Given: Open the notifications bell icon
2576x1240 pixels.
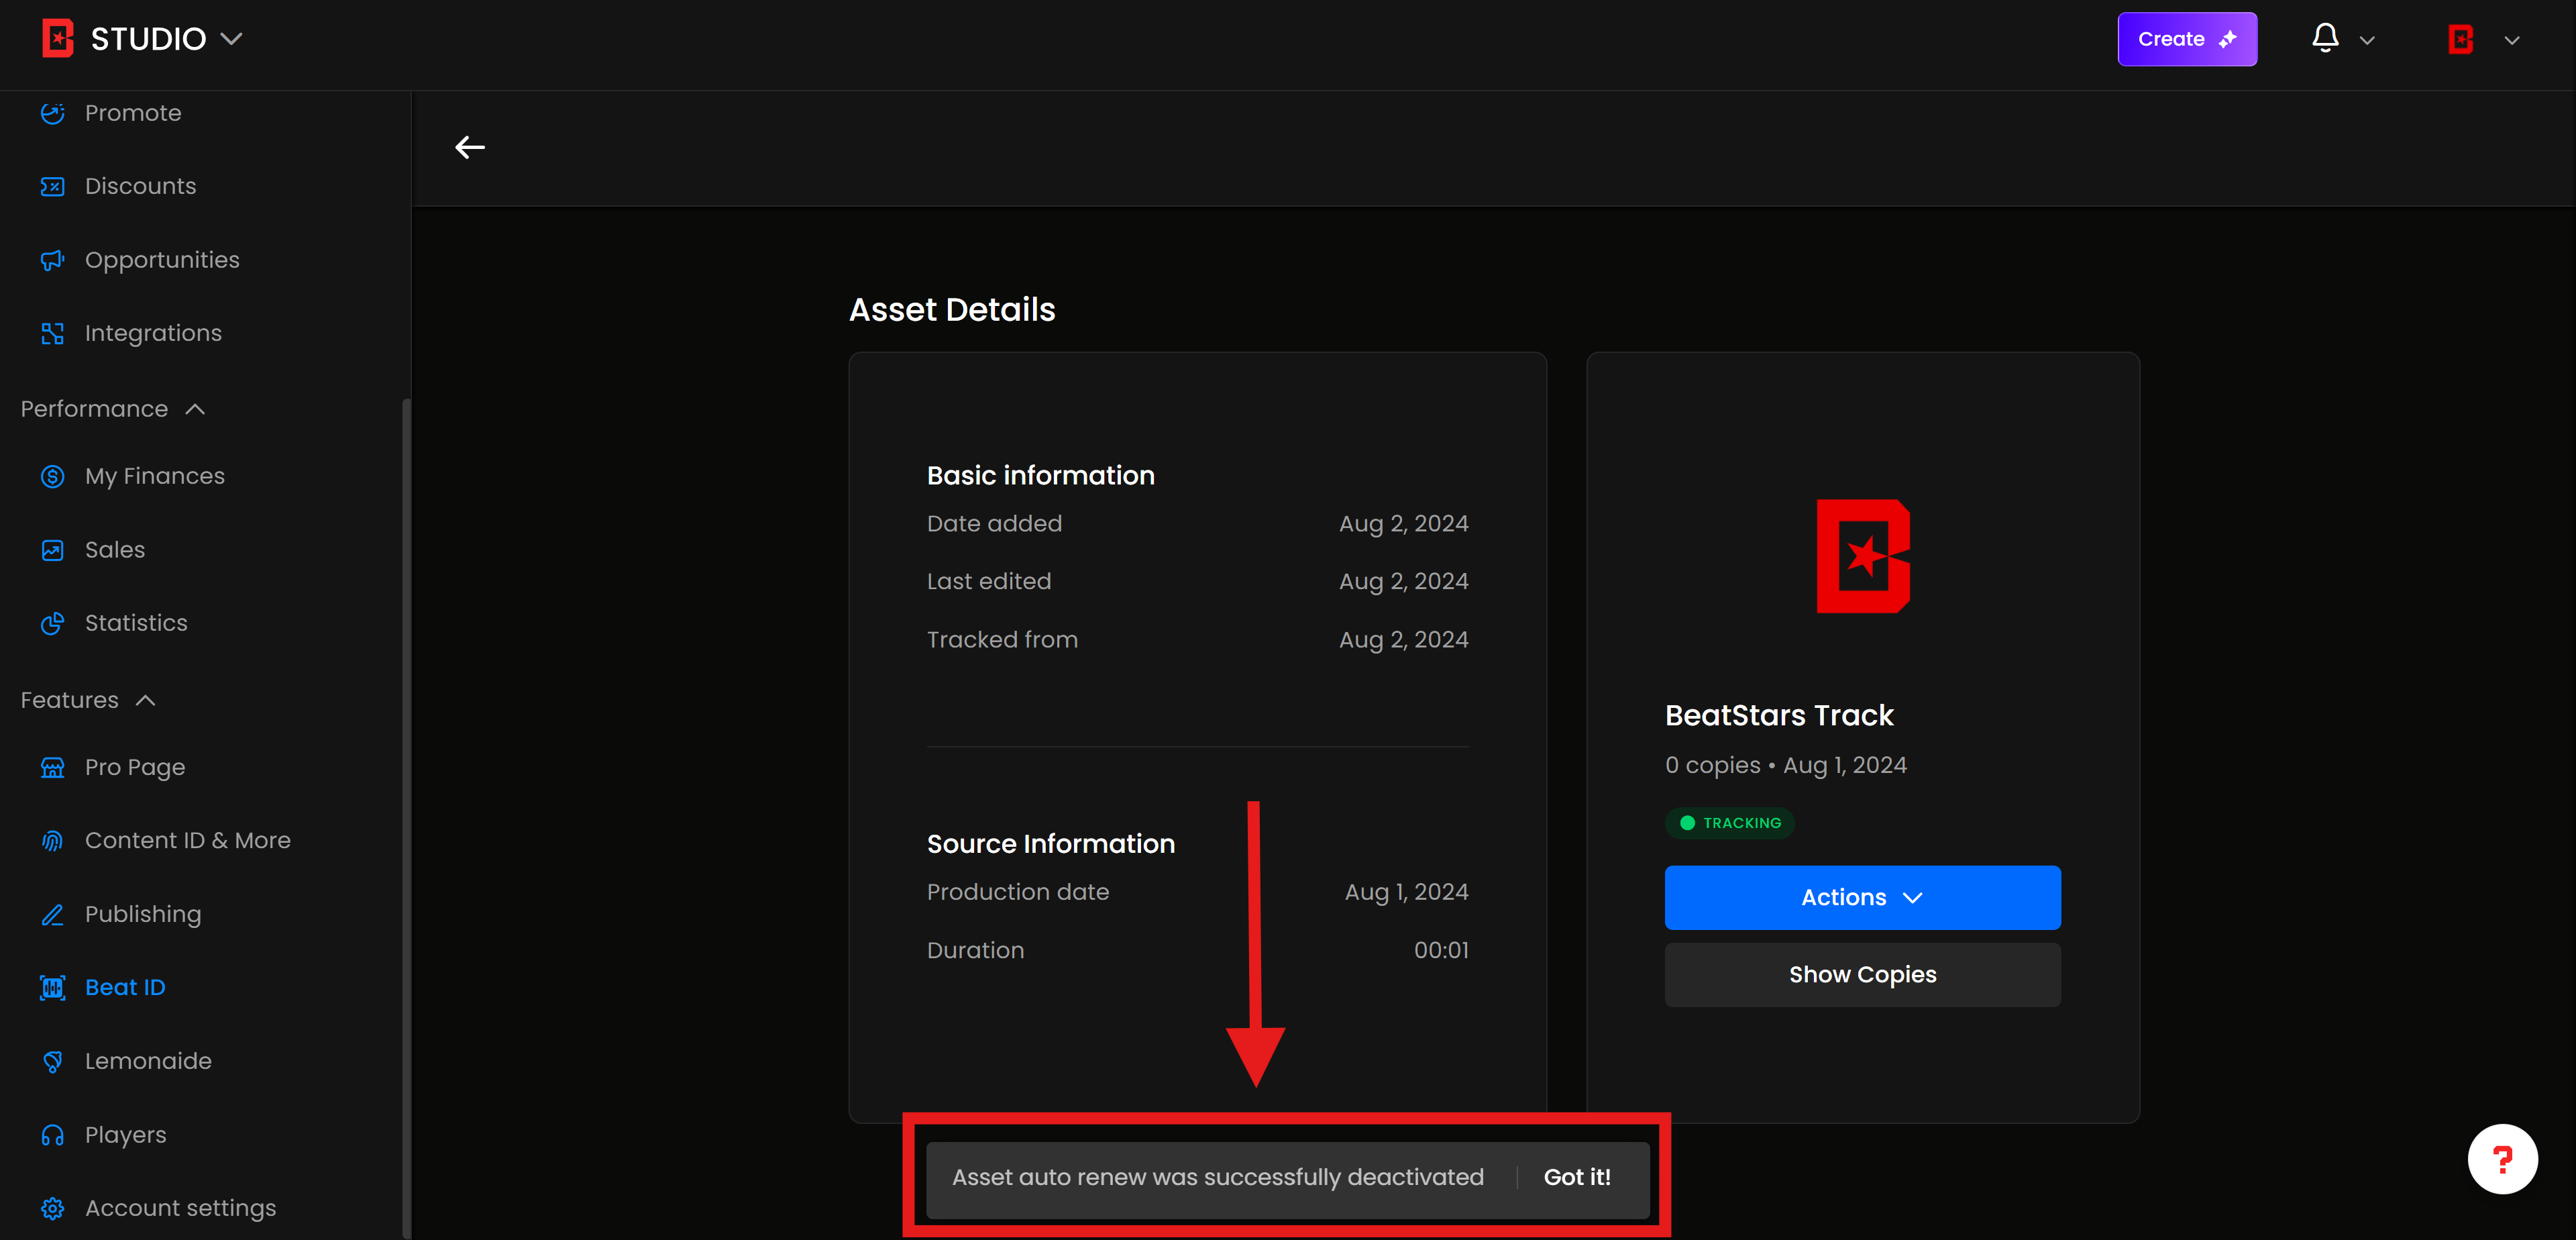Looking at the screenshot, I should (2325, 39).
